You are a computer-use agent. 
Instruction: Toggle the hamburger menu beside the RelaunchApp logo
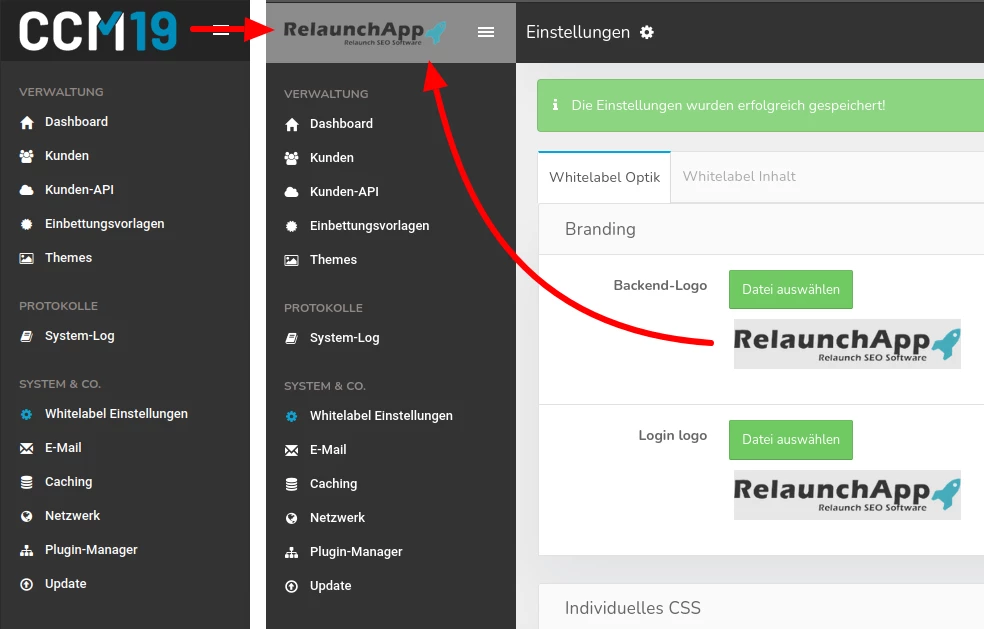pyautogui.click(x=486, y=32)
